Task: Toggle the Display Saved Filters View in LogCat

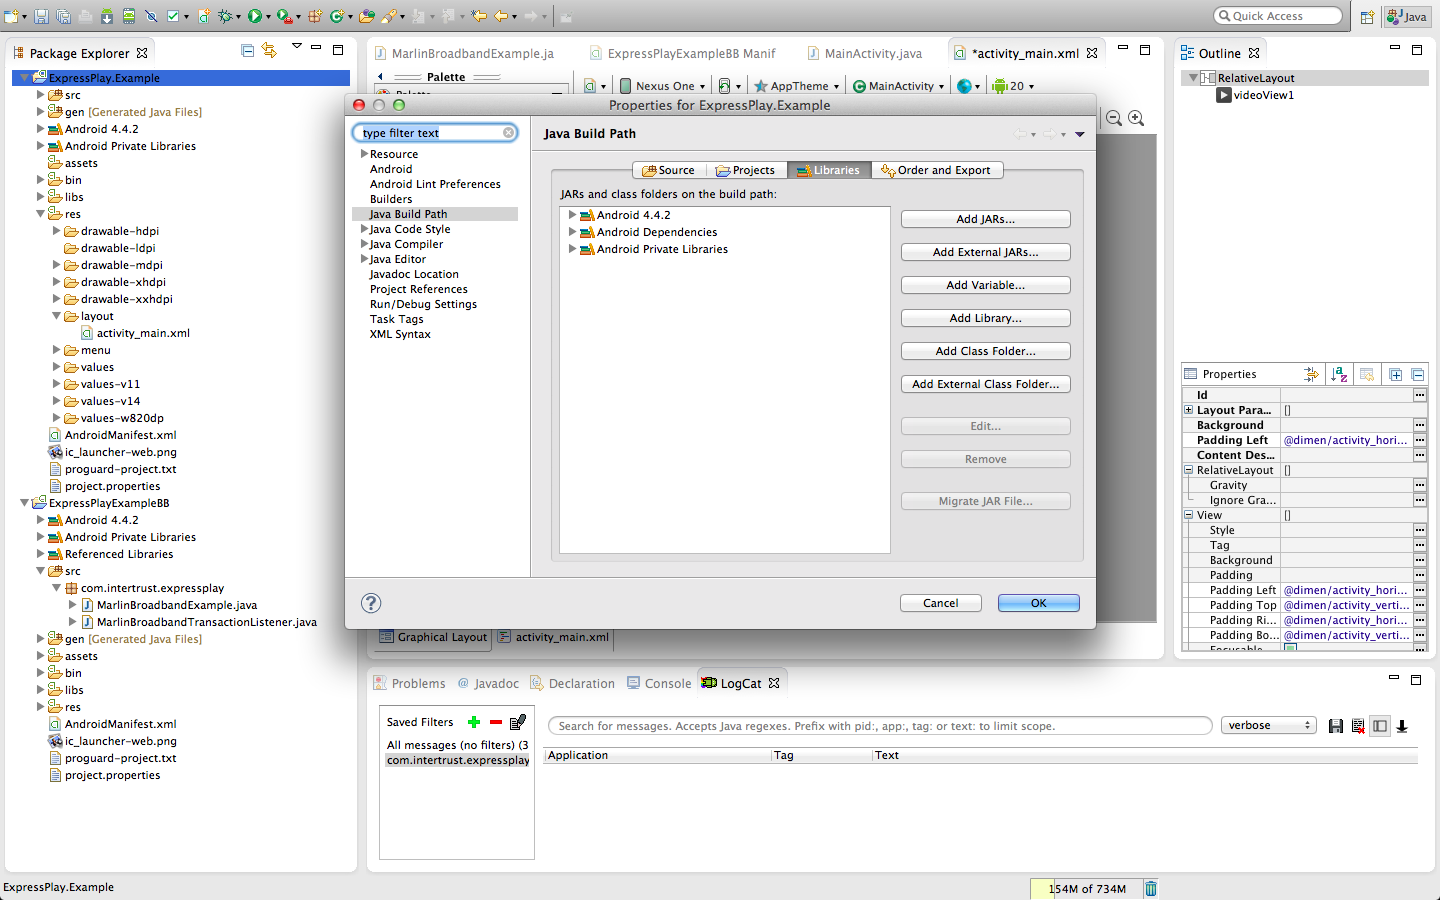Action: coord(1380,726)
